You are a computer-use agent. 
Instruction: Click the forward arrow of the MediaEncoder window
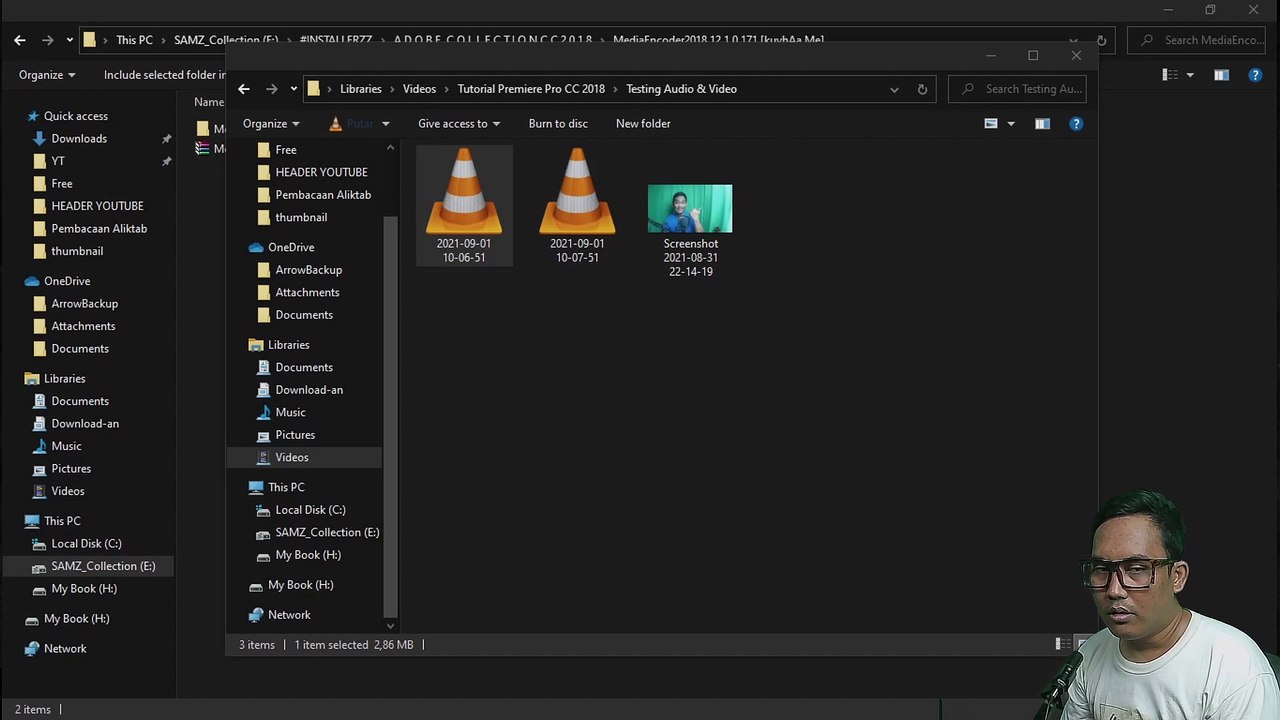click(x=47, y=40)
